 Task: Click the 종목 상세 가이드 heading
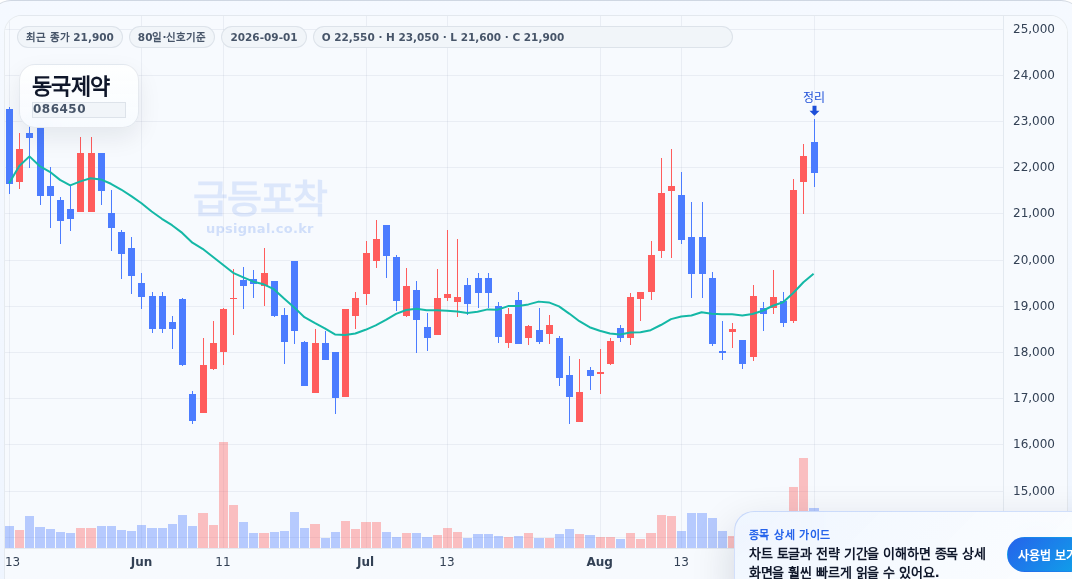(789, 534)
